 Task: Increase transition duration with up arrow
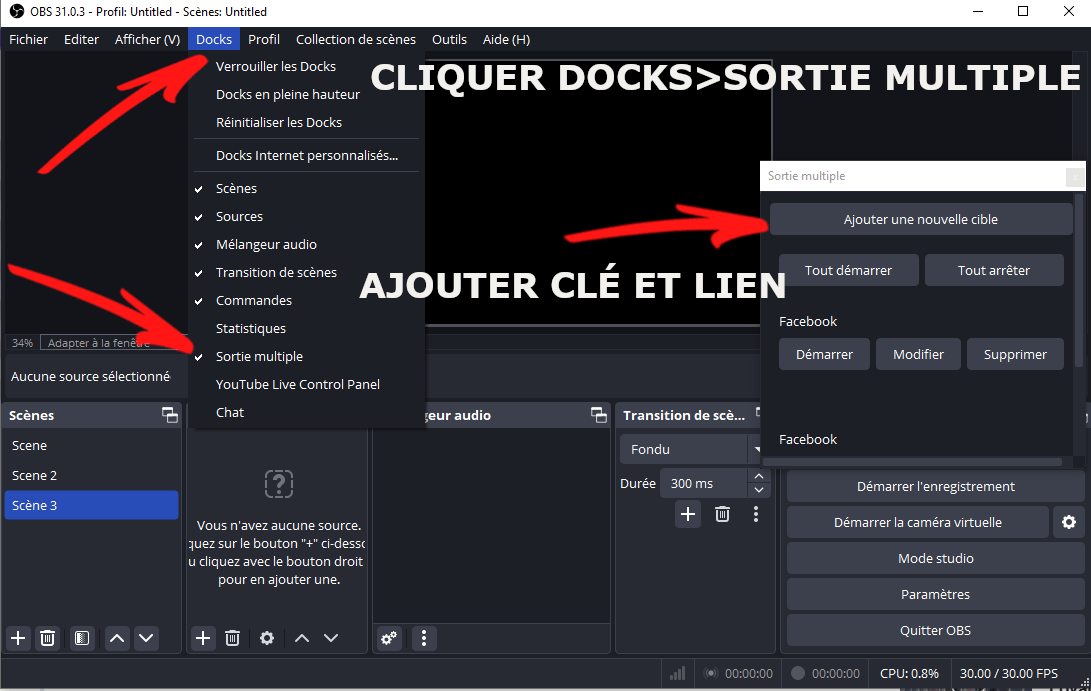759,477
